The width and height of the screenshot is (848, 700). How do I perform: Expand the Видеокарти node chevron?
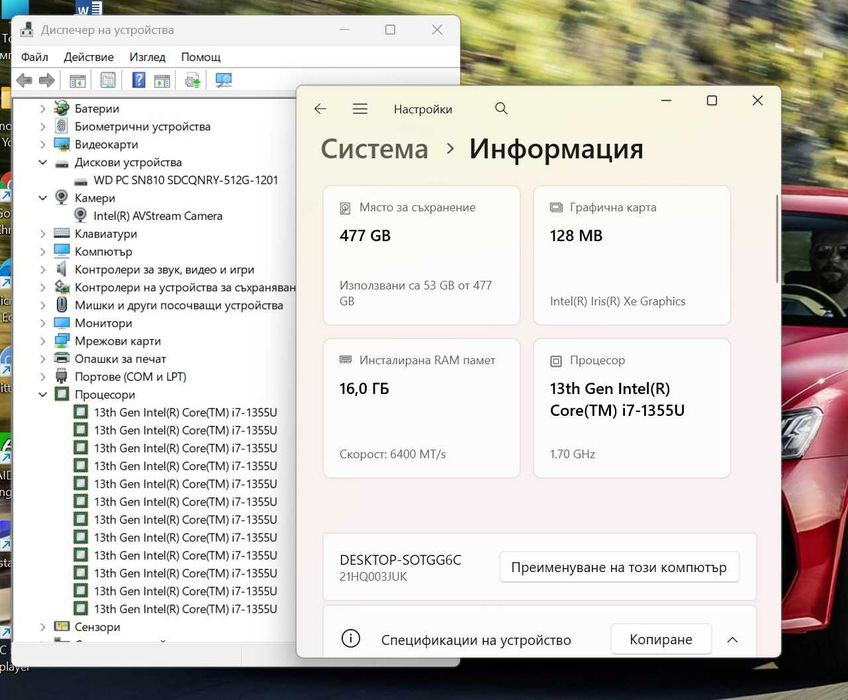43,144
